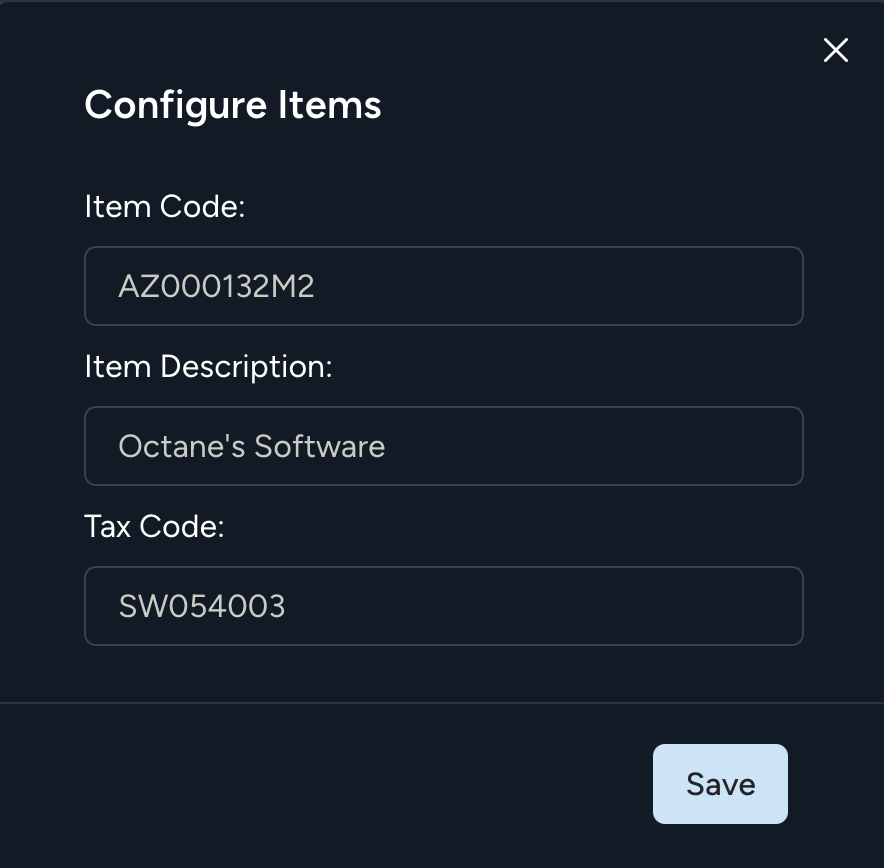884x868 pixels.
Task: Click the Save button
Action: [x=720, y=783]
